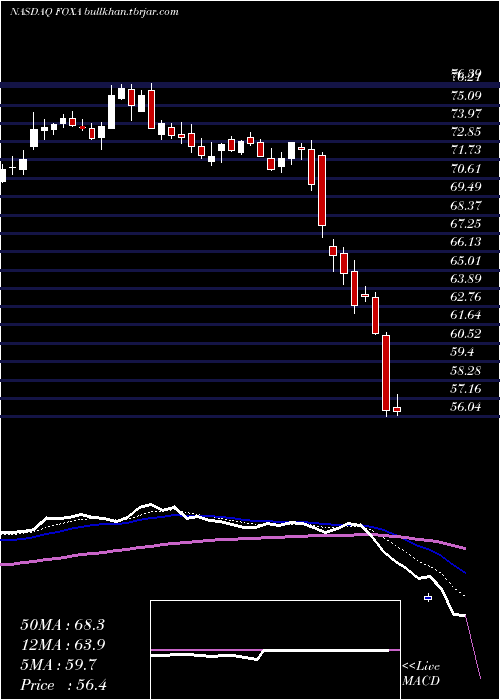The image size is (500, 700).
Task: Click the <<Live MACD label
Action: point(421,674)
